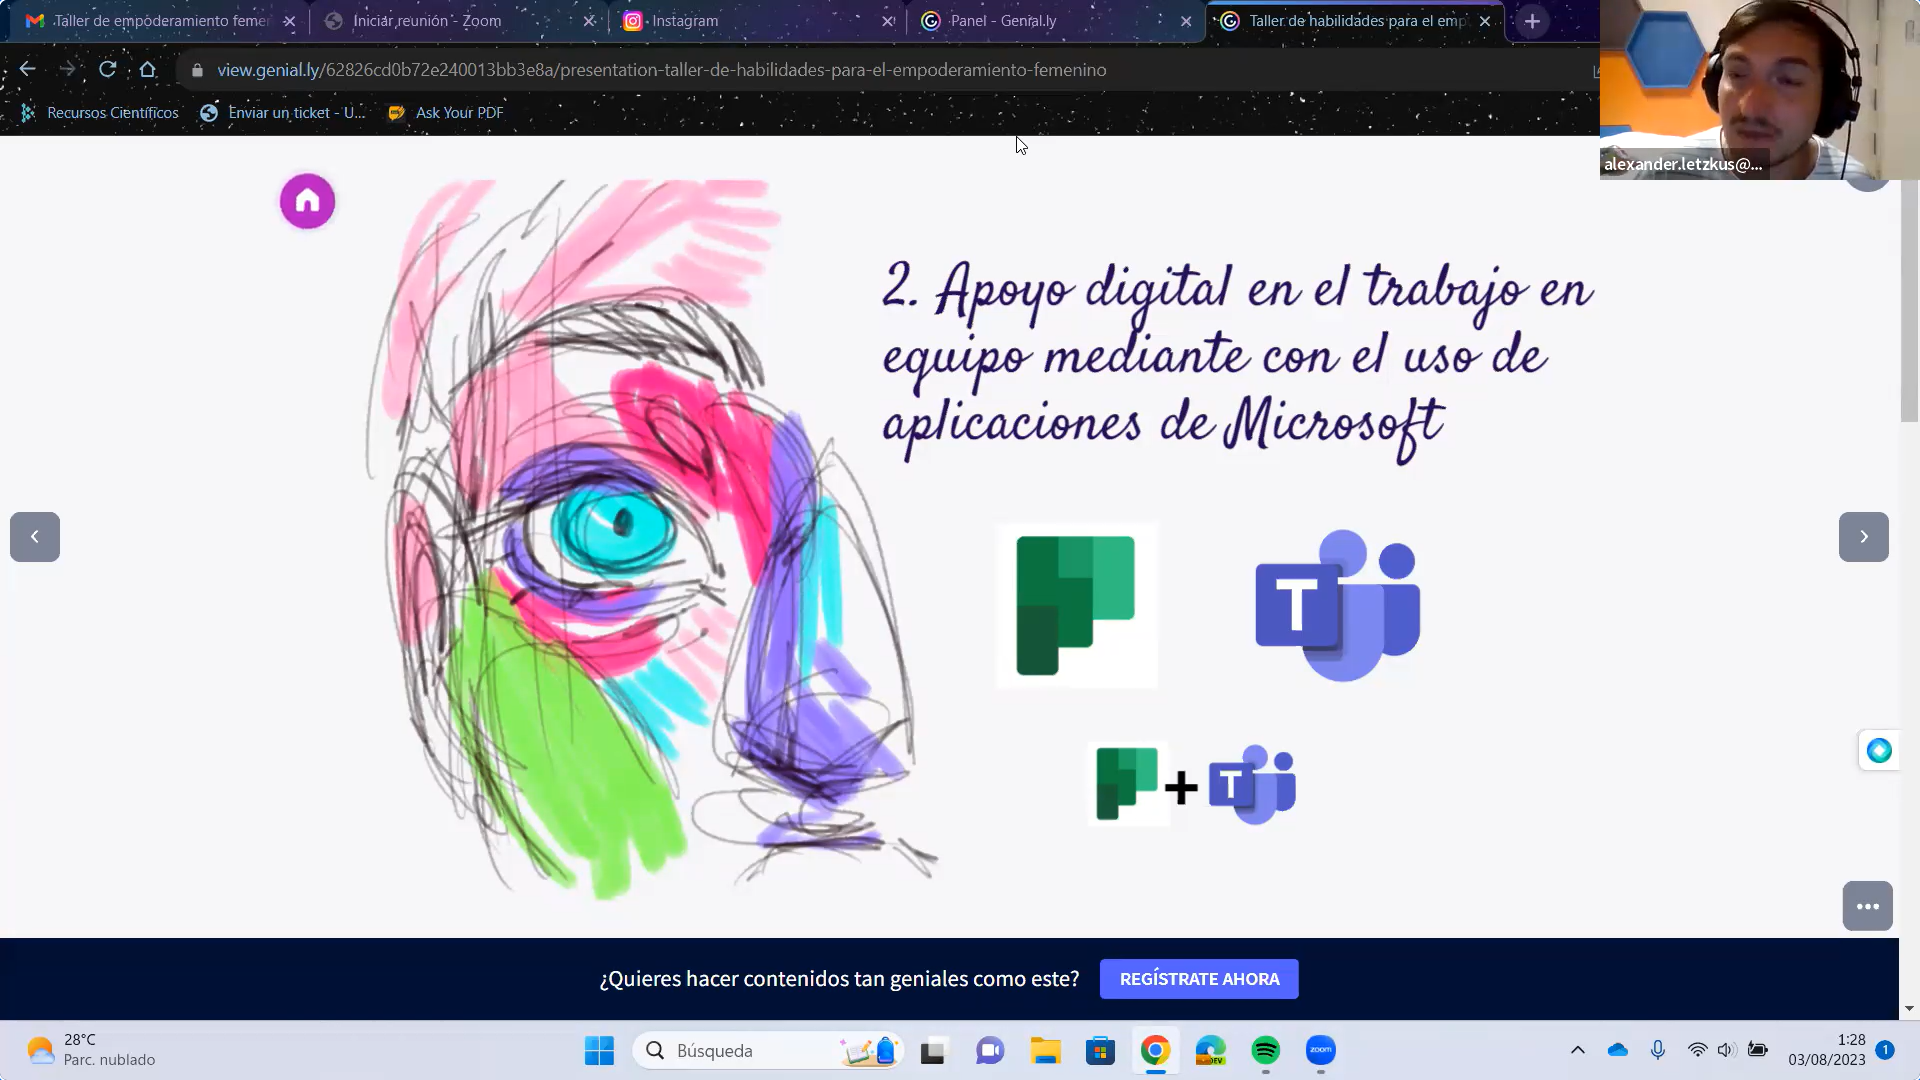This screenshot has height=1080, width=1920.
Task: Expand hidden system tray icons chevron
Action: pos(1577,1050)
